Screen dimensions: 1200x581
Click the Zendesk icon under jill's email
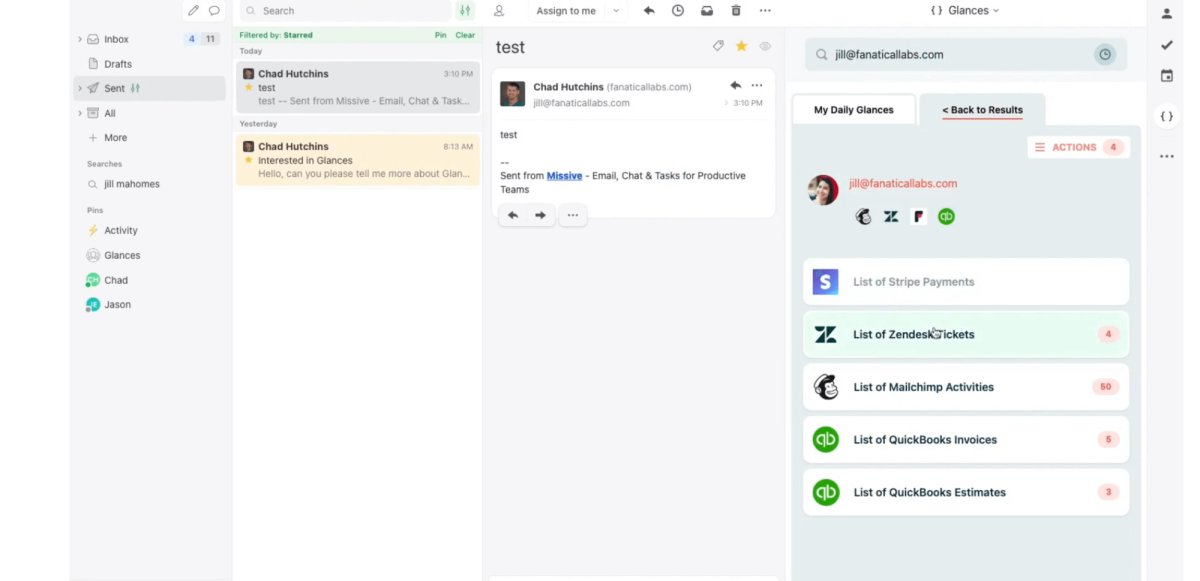coord(891,216)
